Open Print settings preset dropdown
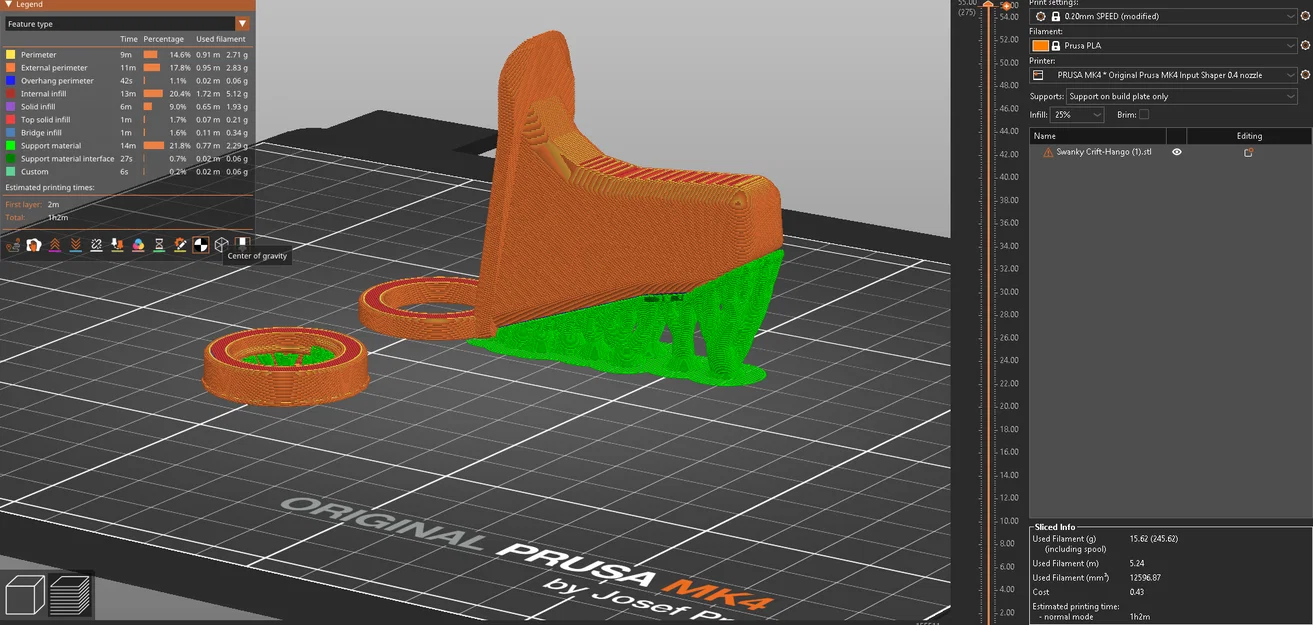Viewport: 1313px width, 625px height. (1164, 17)
